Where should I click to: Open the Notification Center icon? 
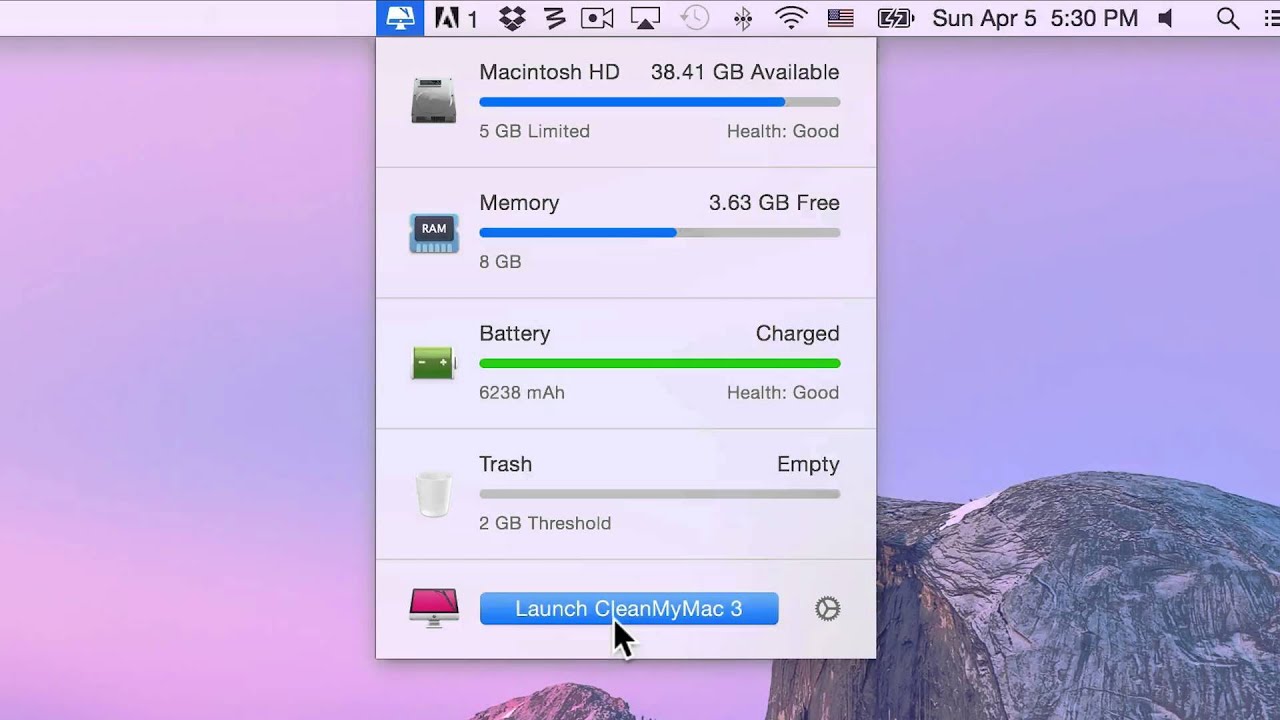1271,18
